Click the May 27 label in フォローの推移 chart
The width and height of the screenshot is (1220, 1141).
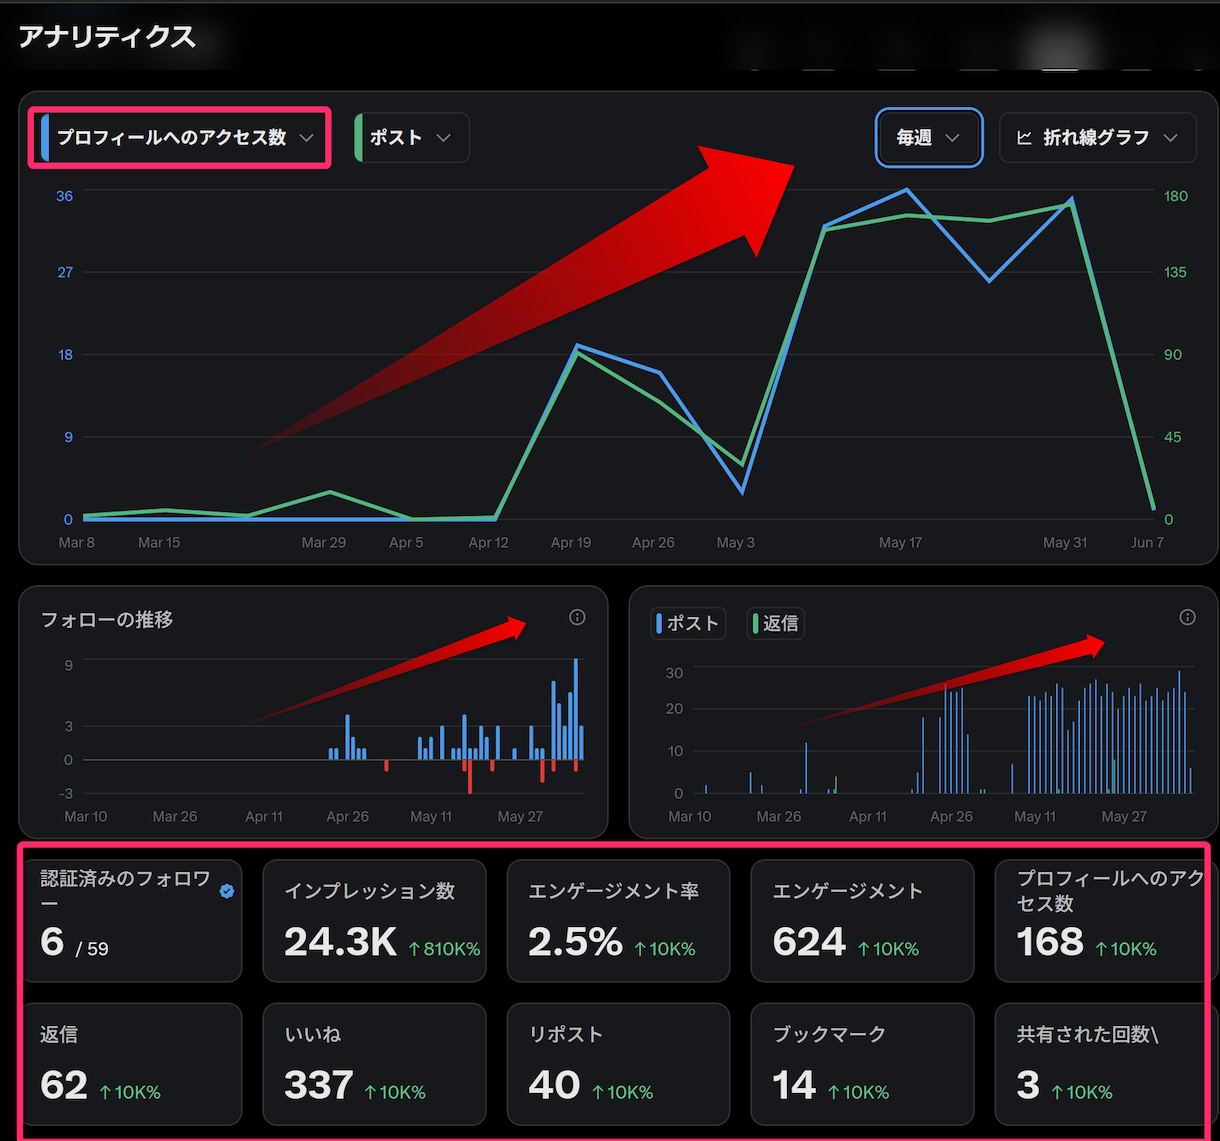click(520, 816)
